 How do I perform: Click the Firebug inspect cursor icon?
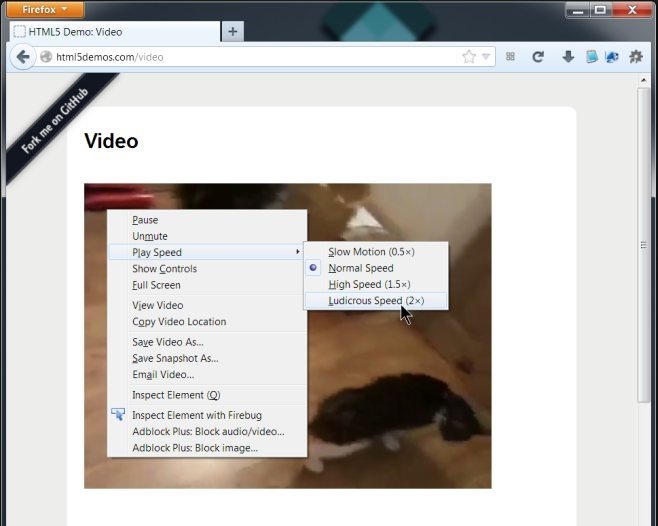(x=118, y=414)
